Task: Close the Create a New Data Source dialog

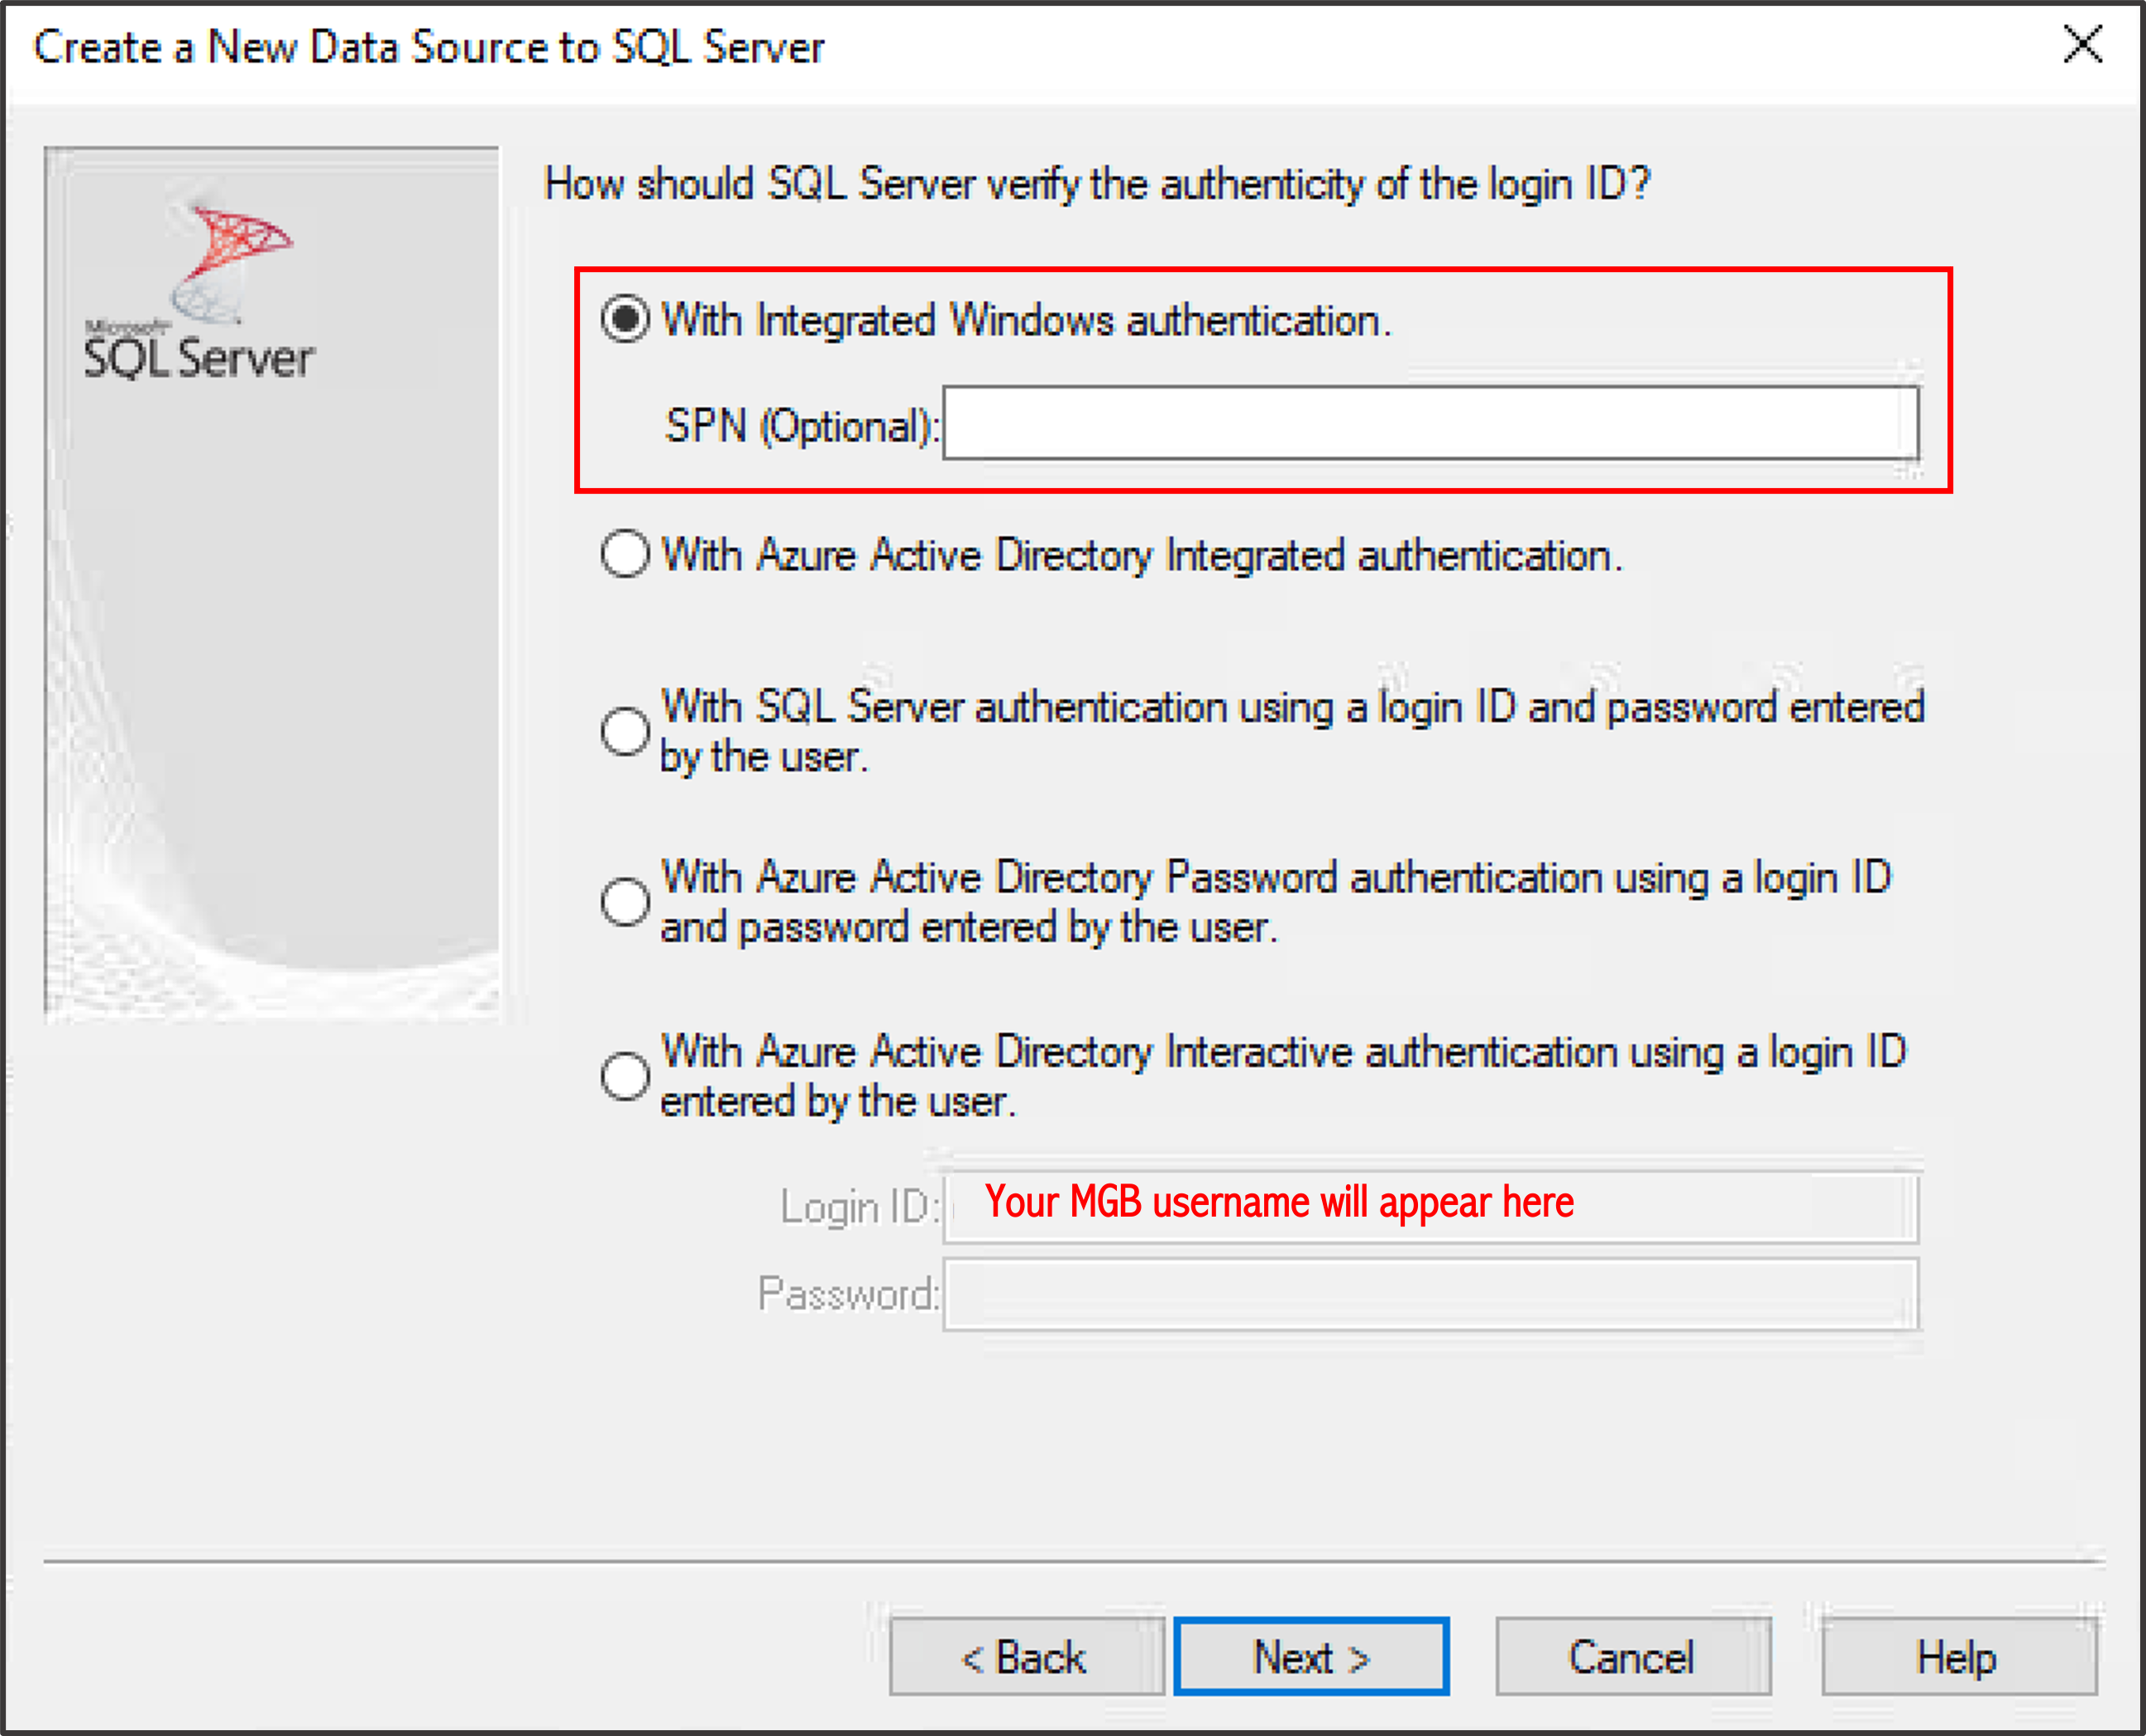Action: pyautogui.click(x=2083, y=44)
